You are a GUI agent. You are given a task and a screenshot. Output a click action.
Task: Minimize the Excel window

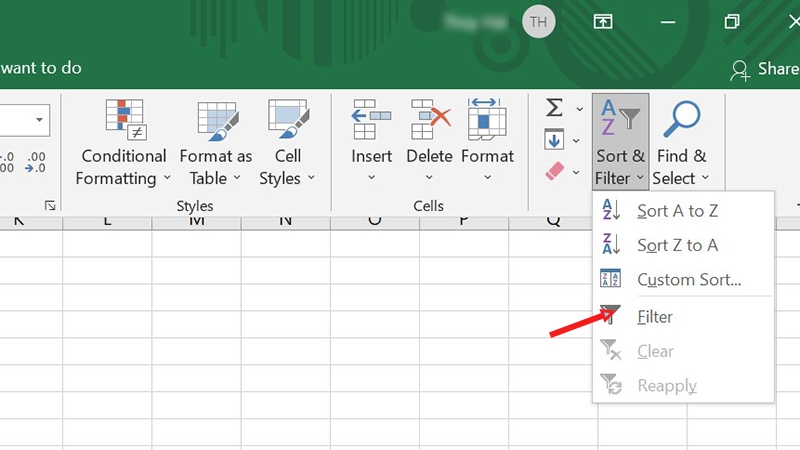tap(667, 22)
